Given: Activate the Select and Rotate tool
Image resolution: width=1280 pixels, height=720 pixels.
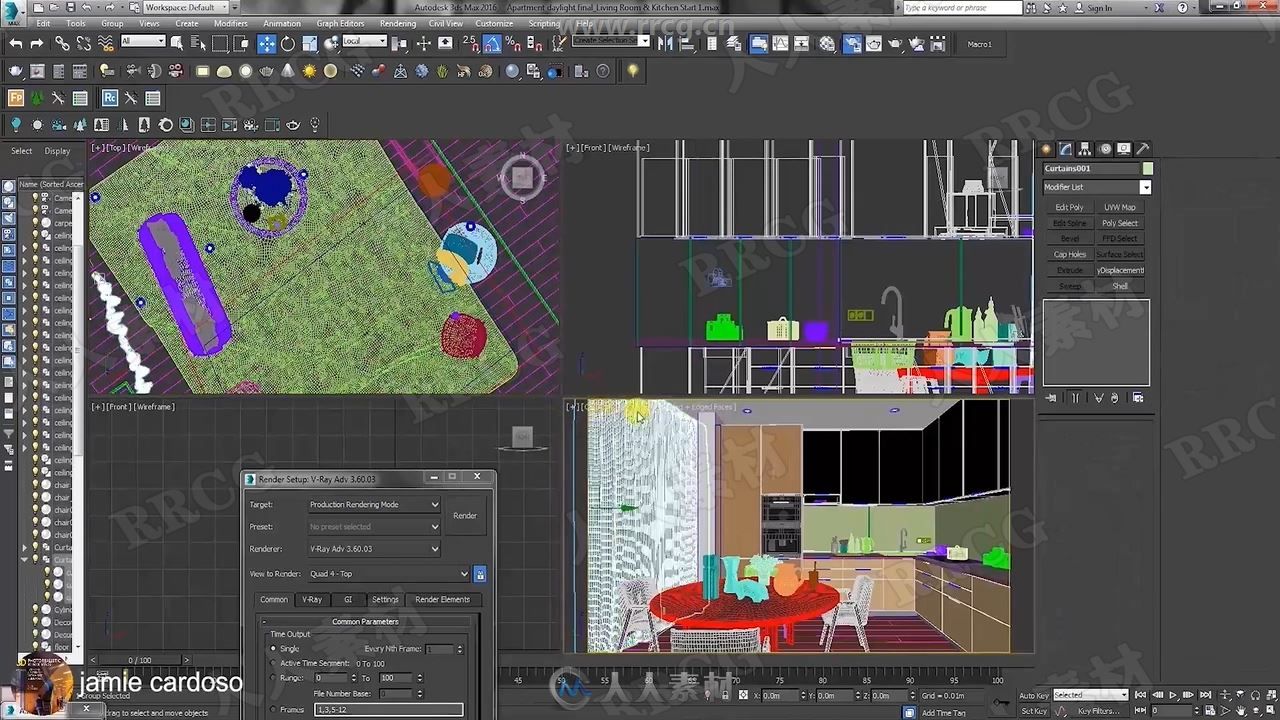Looking at the screenshot, I should [x=288, y=43].
